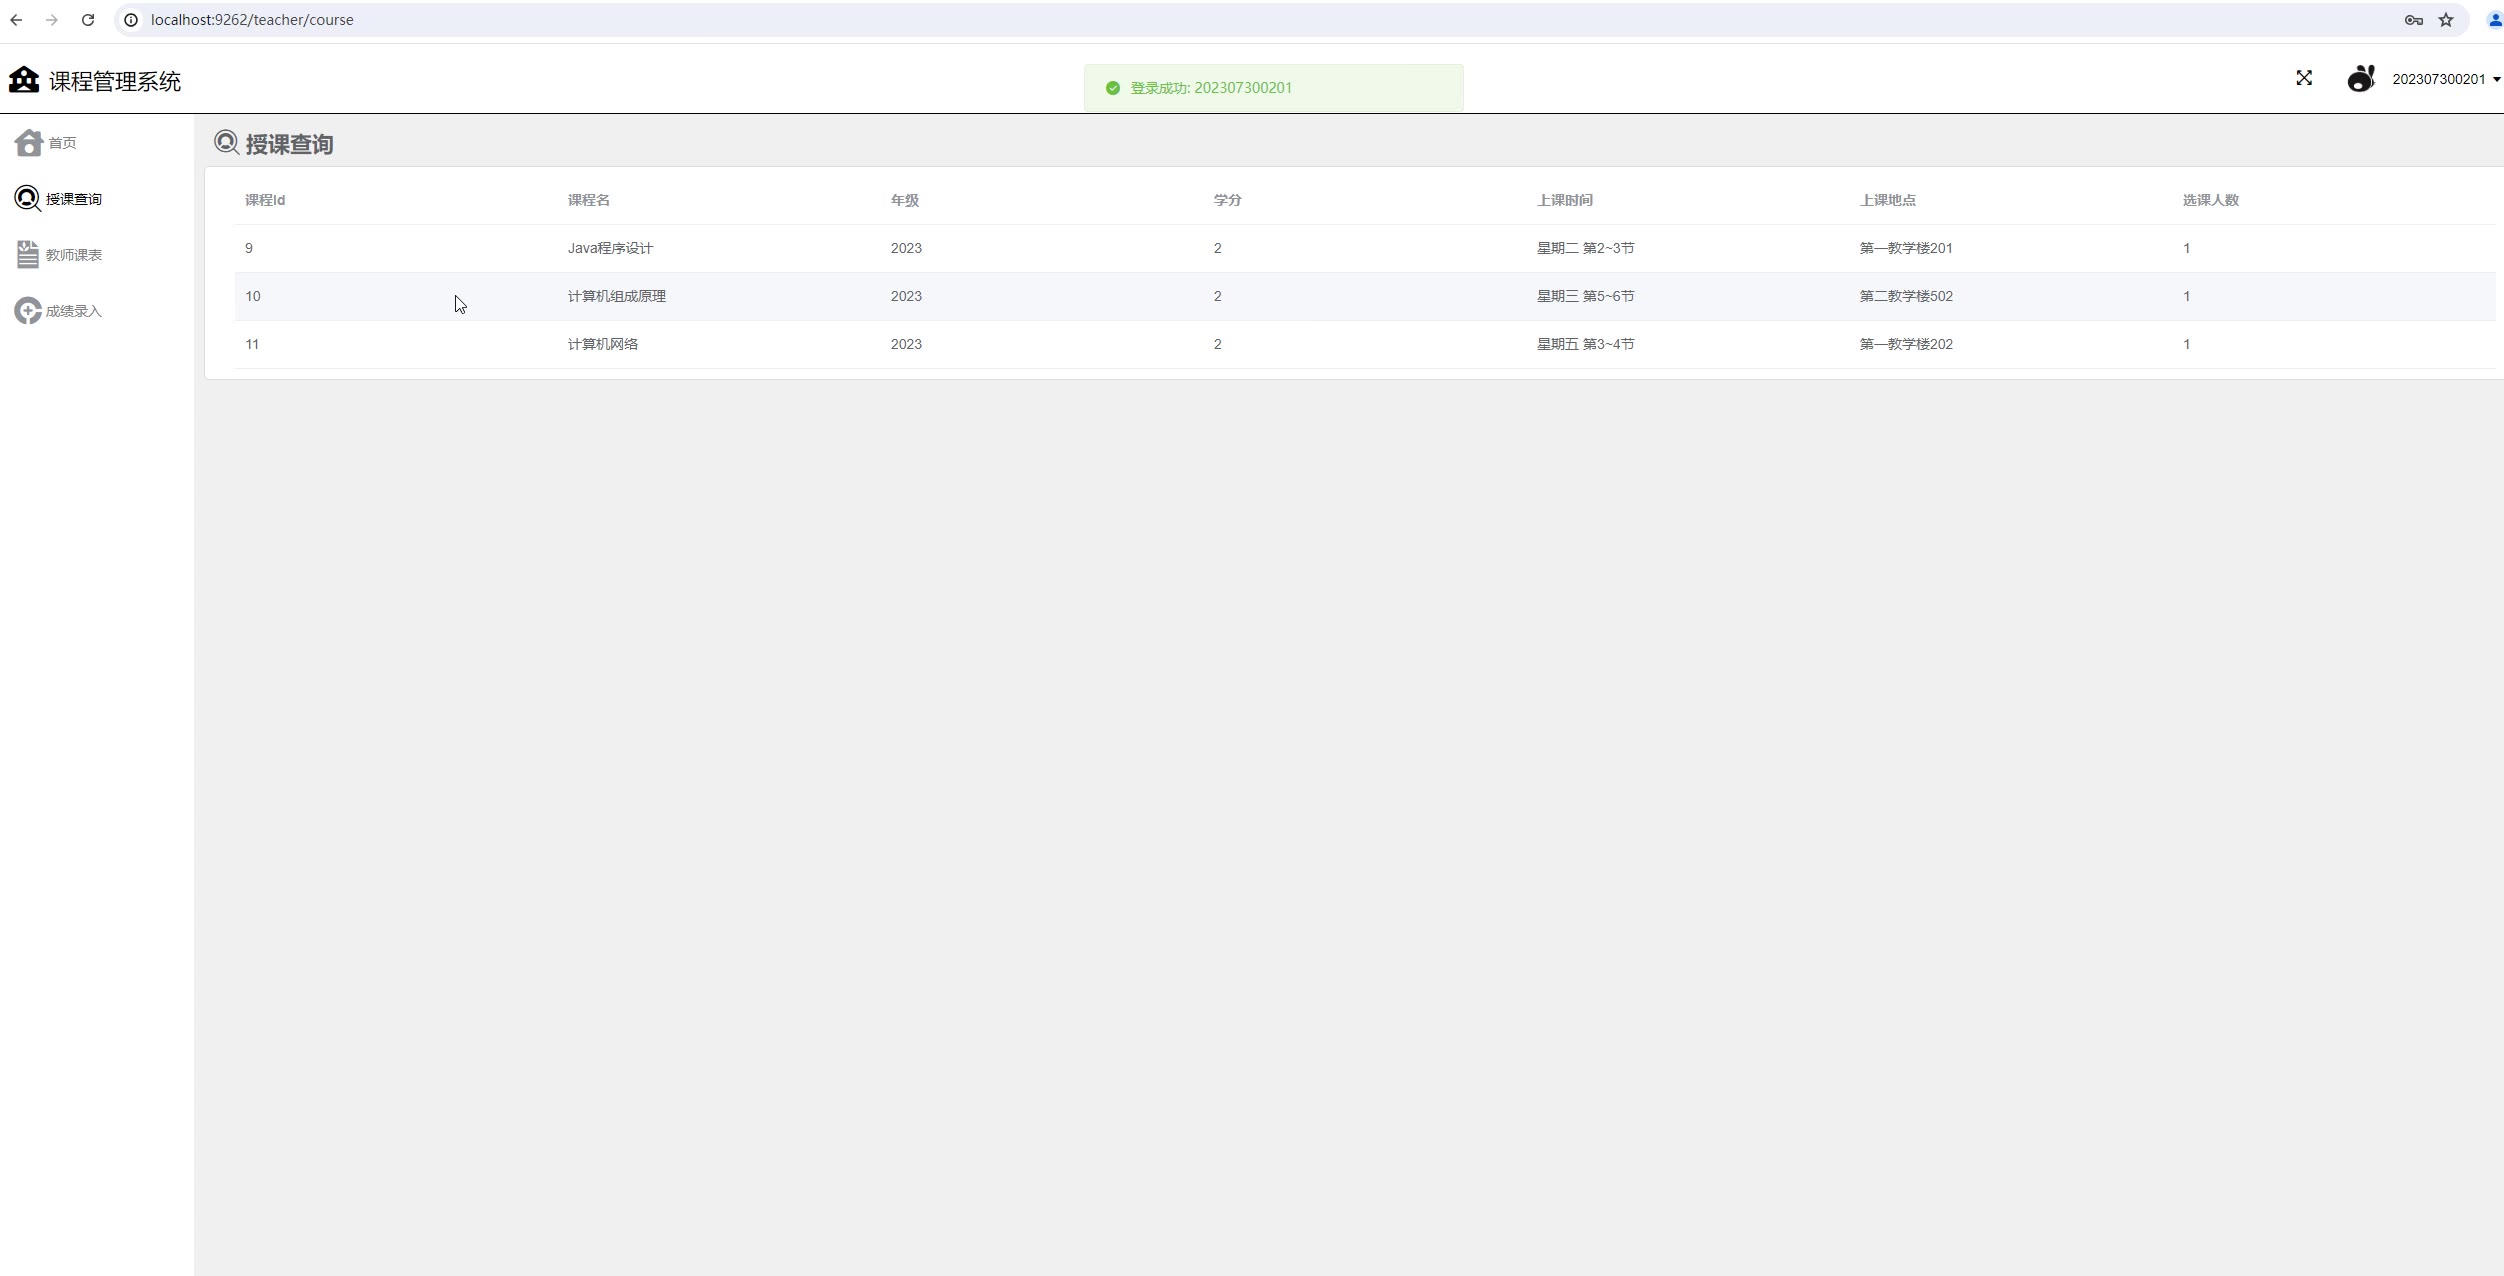Go to 首页 menu item
The image size is (2504, 1276).
[62, 143]
